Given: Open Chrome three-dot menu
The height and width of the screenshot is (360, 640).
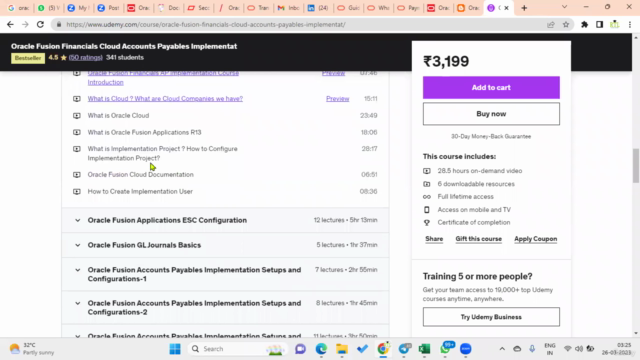Looking at the screenshot, I should tap(630, 24).
